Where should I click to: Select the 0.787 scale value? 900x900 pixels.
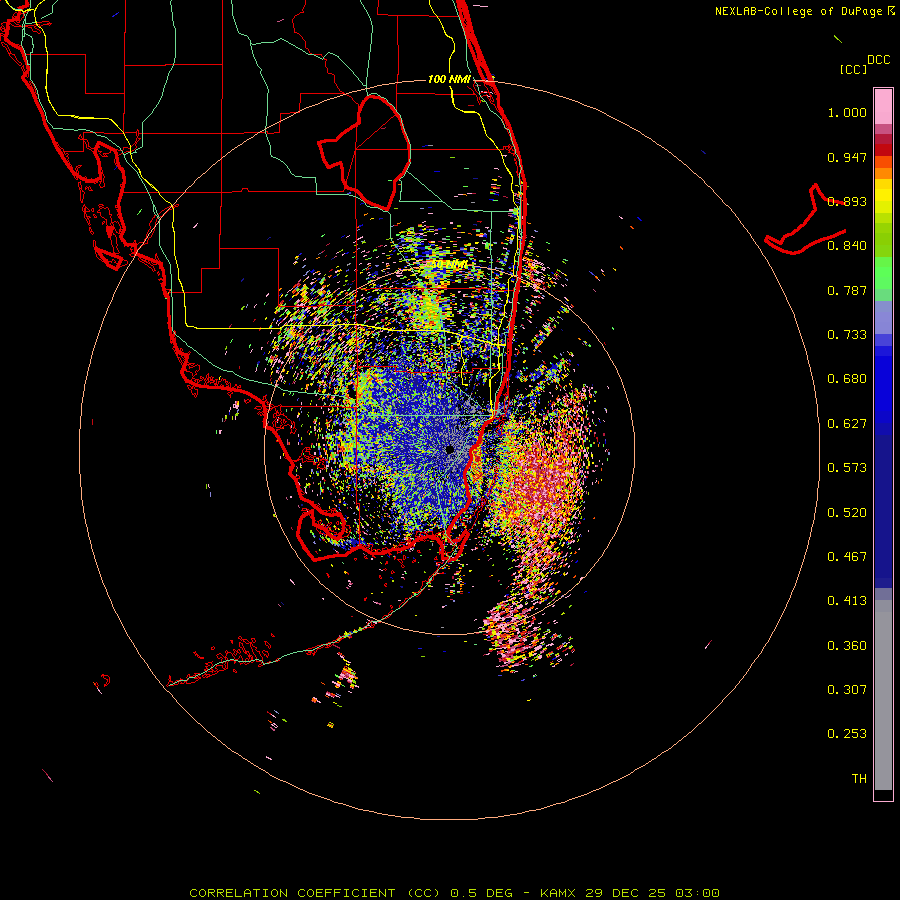pyautogui.click(x=847, y=290)
